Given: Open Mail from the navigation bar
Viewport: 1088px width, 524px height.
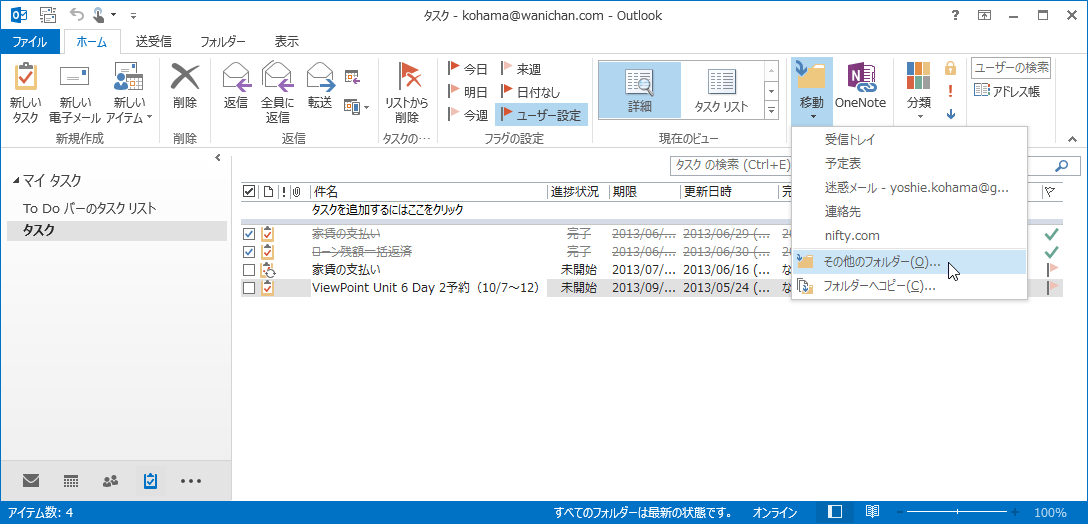Looking at the screenshot, I should click(31, 480).
